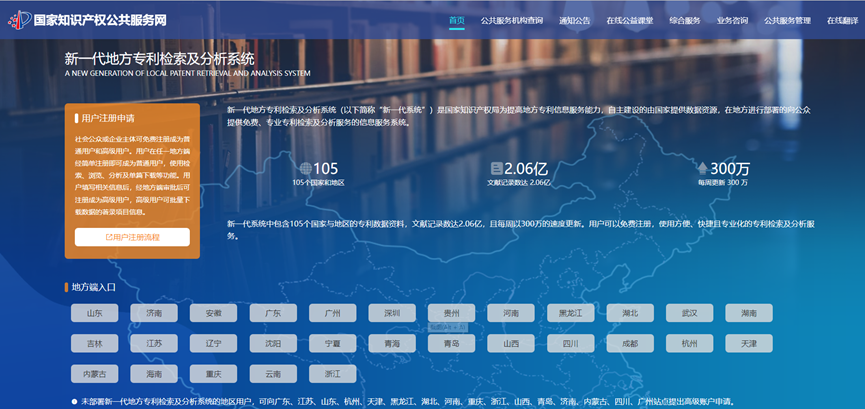Choose the 辽宁 portal button
This screenshot has width=865, height=409.
click(213, 343)
